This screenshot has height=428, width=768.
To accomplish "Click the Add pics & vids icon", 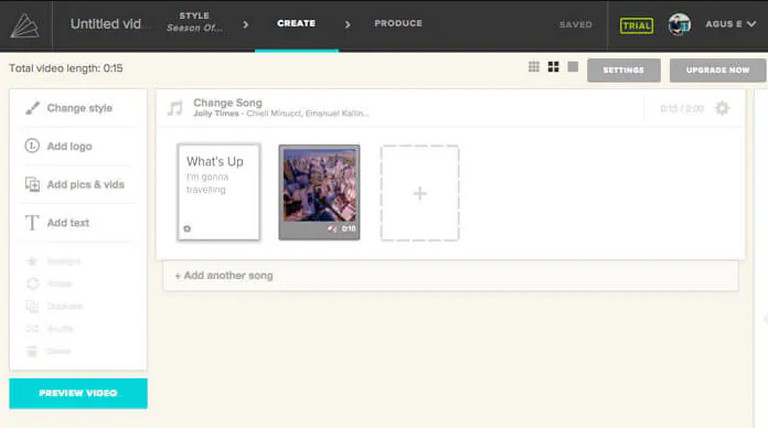I will (32, 184).
